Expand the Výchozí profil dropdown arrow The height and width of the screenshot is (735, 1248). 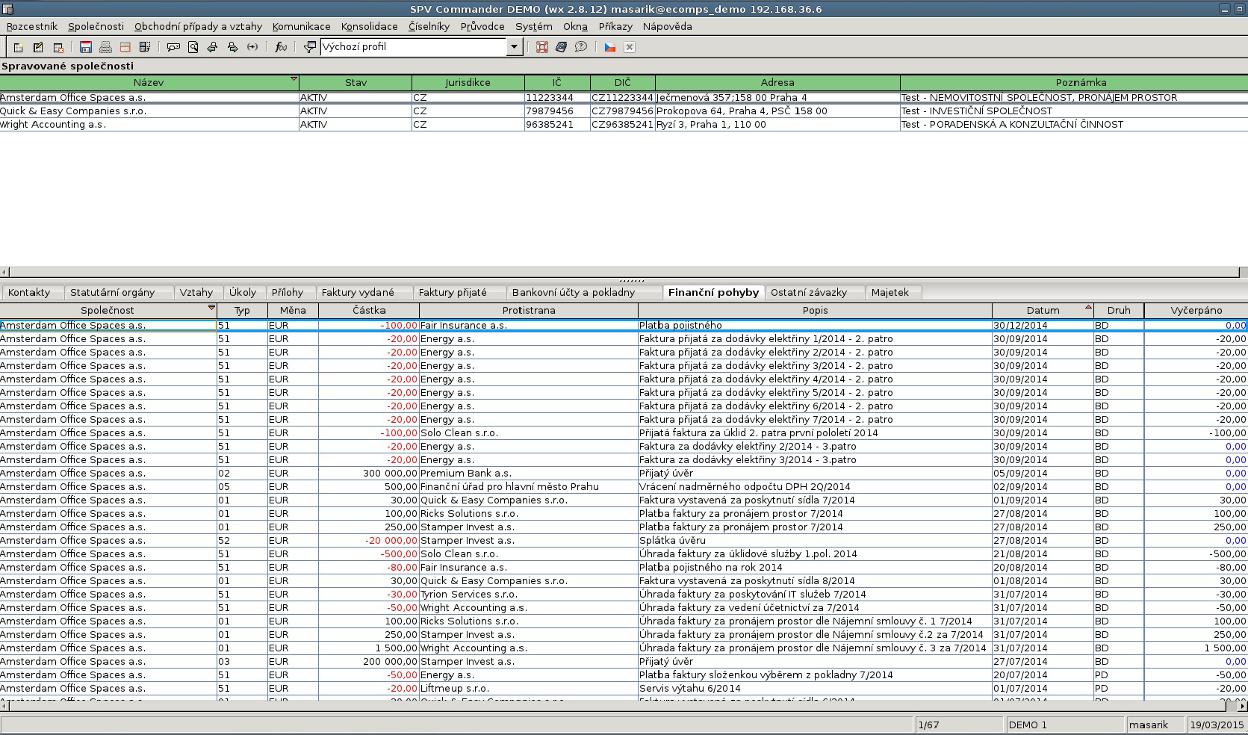[x=515, y=47]
